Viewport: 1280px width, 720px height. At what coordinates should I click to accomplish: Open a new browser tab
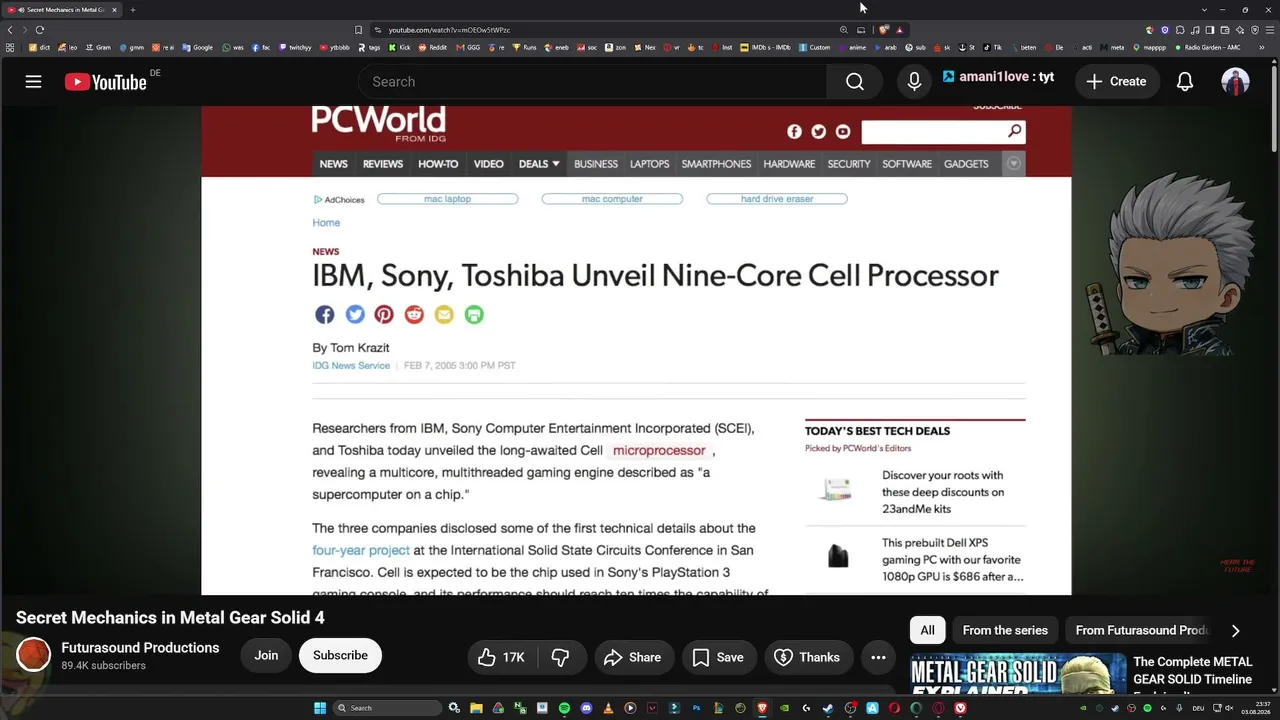click(132, 10)
